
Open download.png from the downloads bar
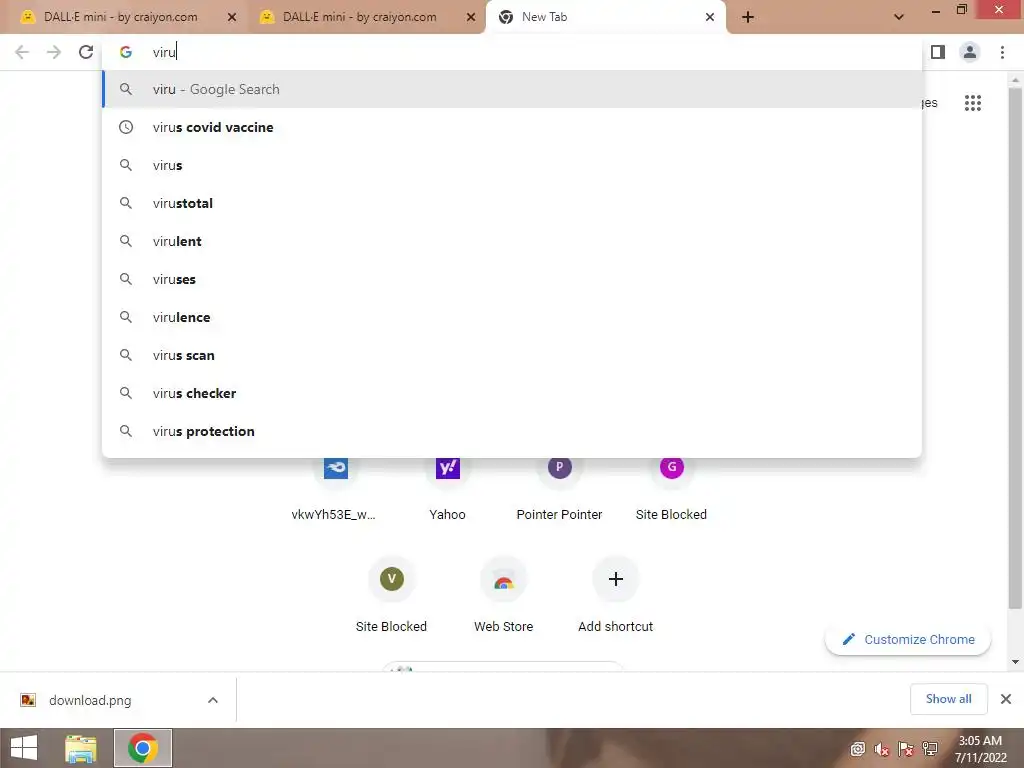(90, 700)
